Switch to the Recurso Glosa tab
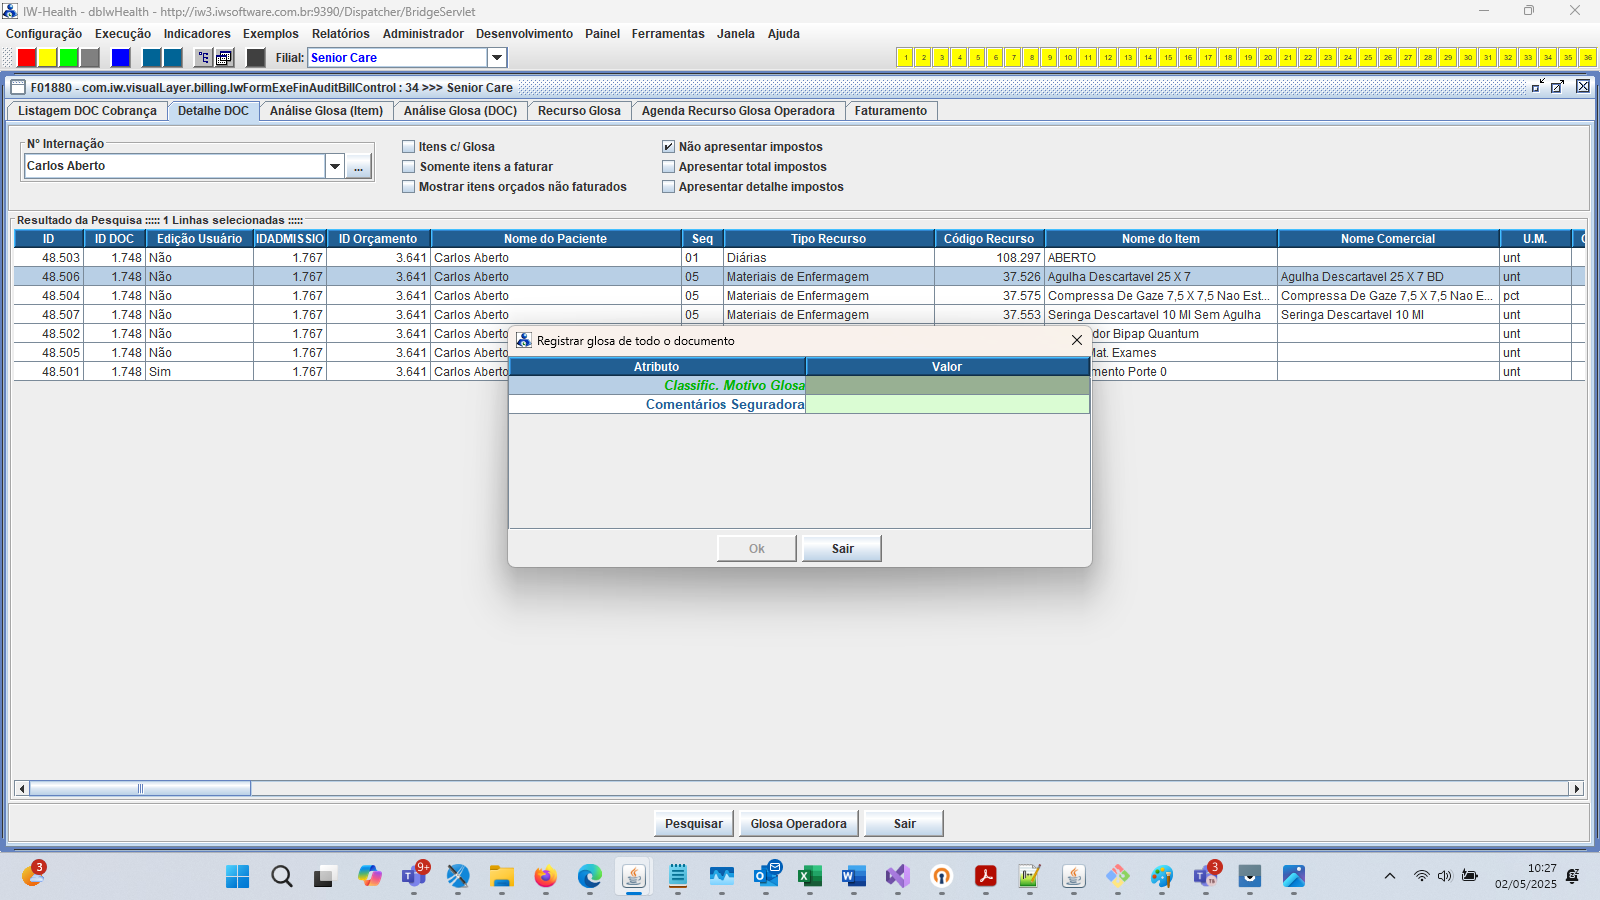This screenshot has width=1600, height=900. [579, 111]
